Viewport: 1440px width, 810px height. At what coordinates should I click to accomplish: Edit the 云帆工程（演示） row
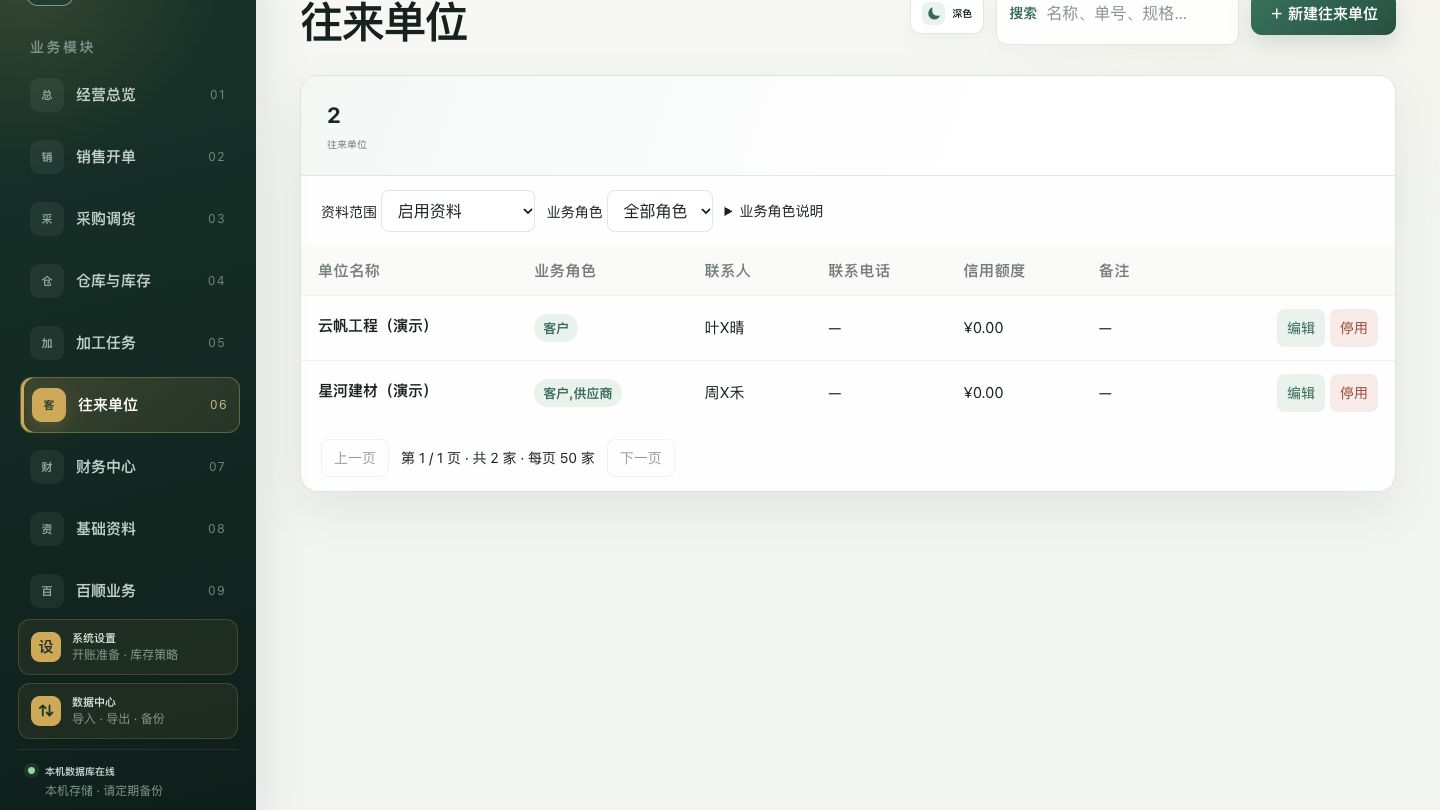click(x=1301, y=328)
